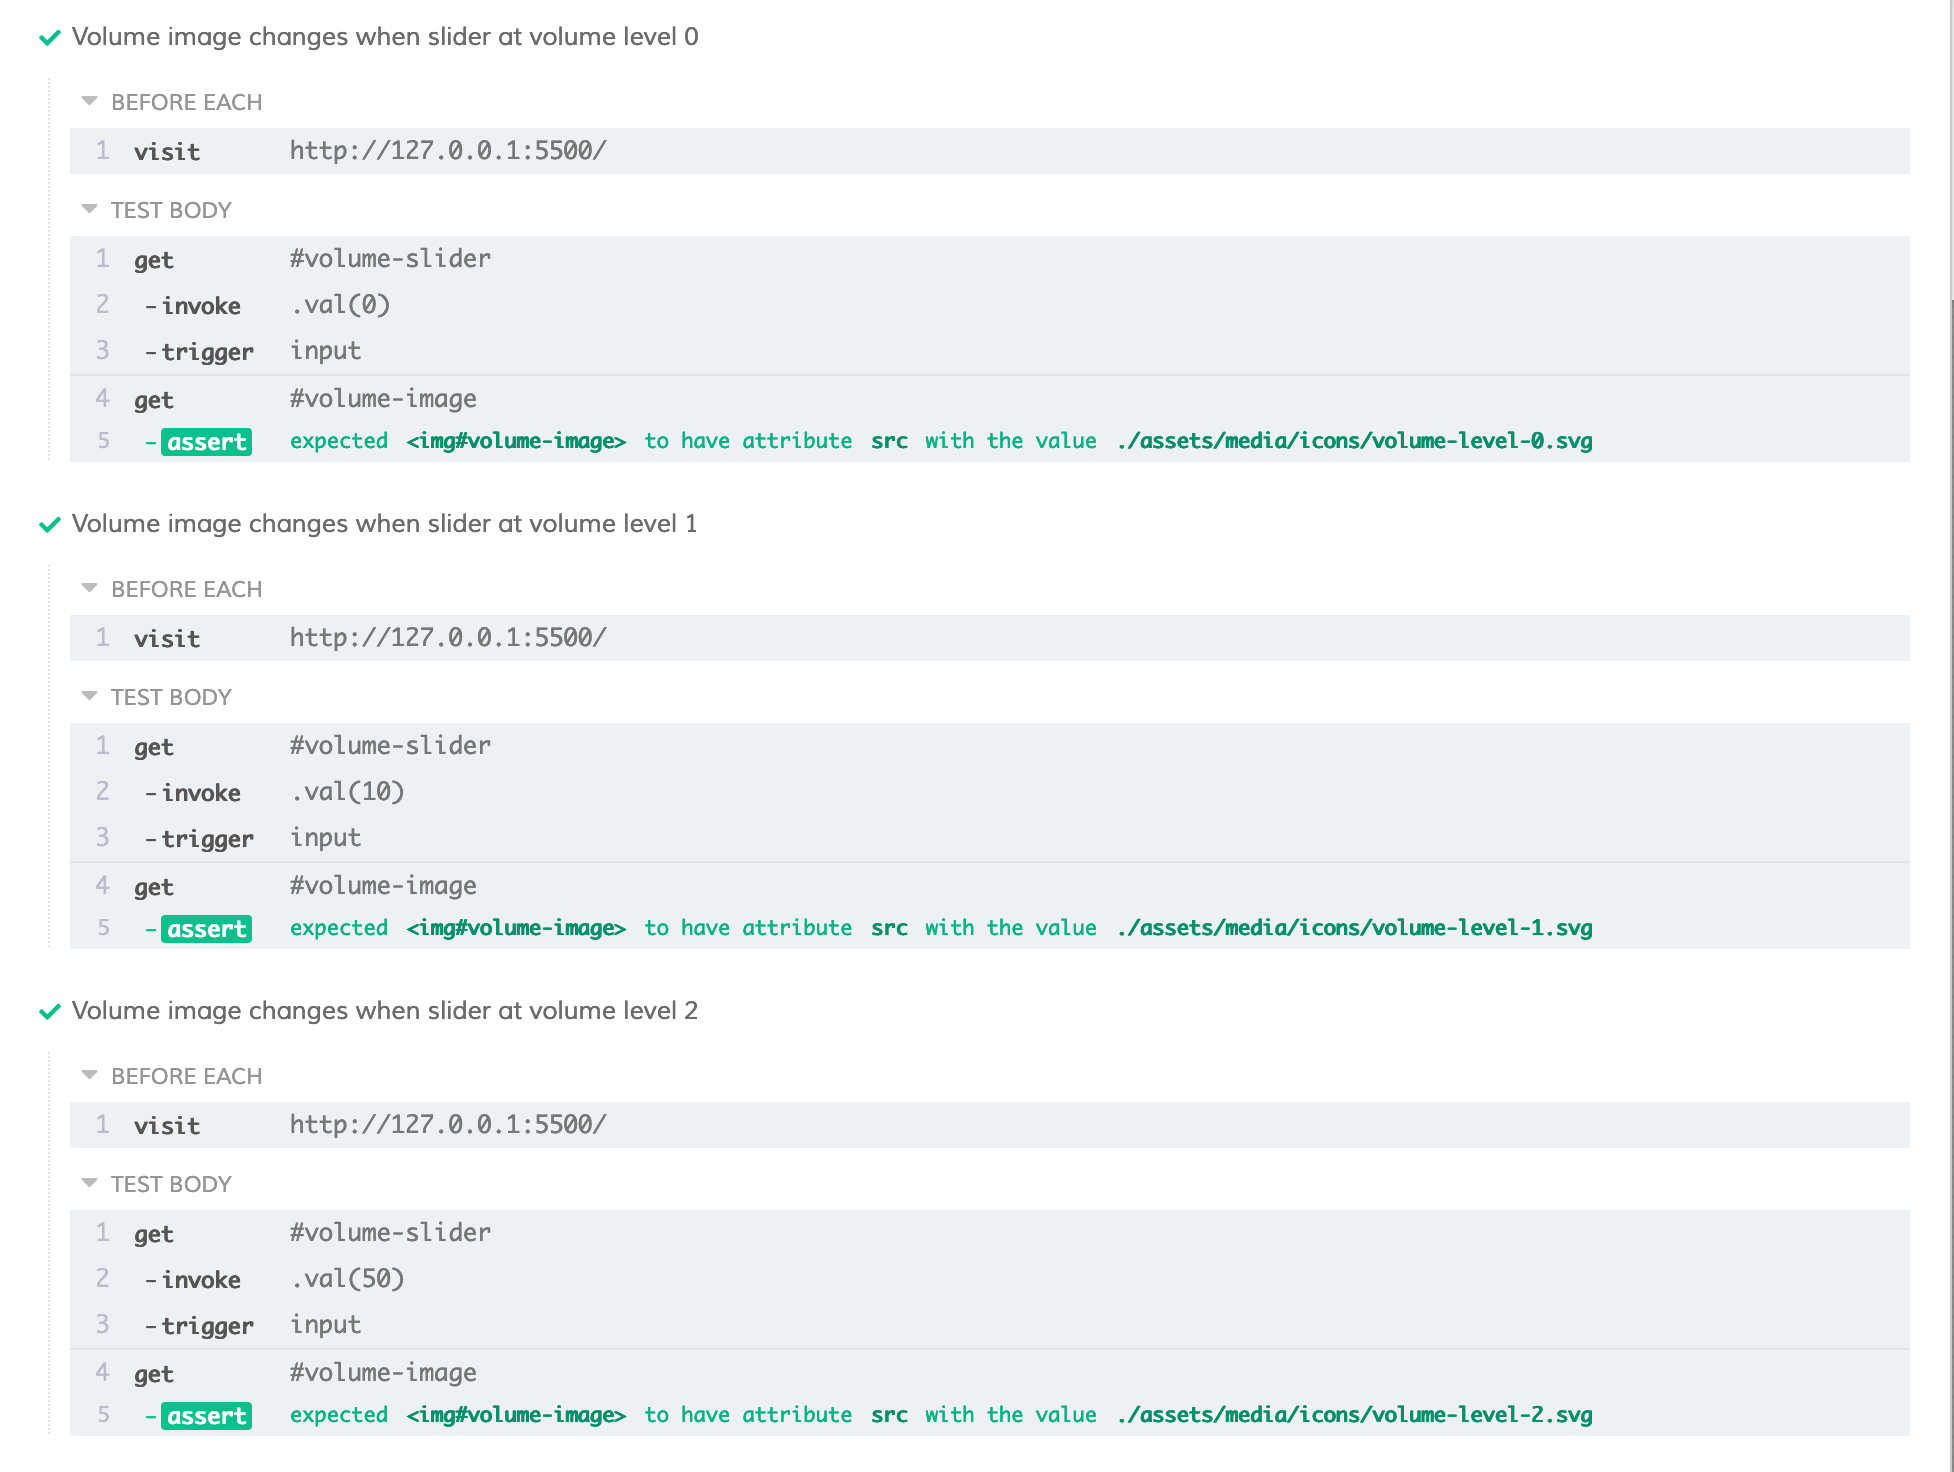Screen dimensions: 1954x1472
Task: Collapse BEFORE EACH in volume level 1 test
Action: click(x=89, y=588)
